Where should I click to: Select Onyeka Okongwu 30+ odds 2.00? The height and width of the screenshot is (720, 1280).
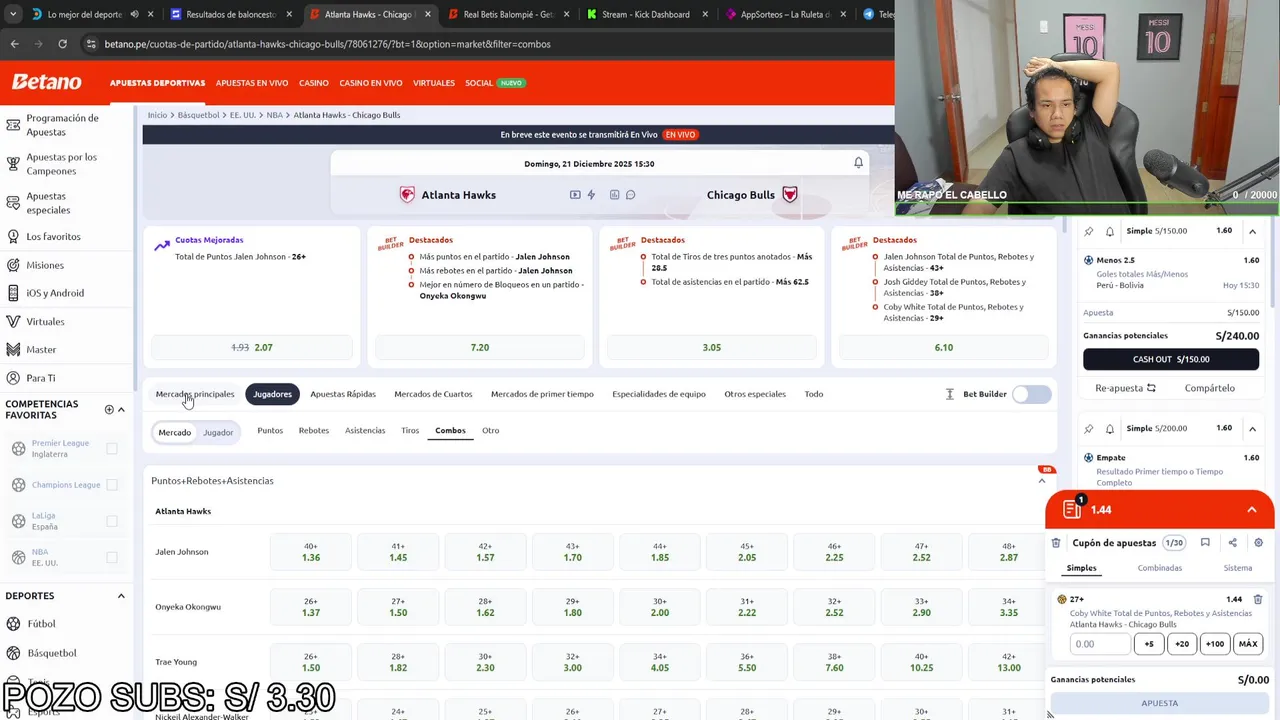[660, 607]
